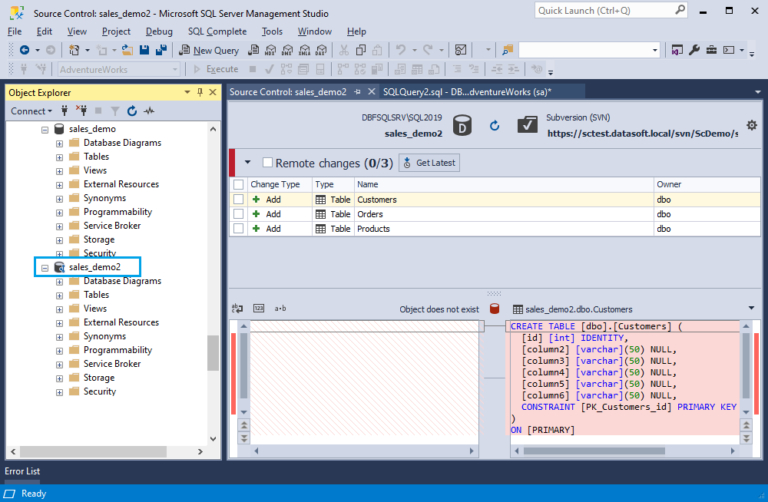Viewport: 768px width, 502px height.
Task: Click the Get Latest button
Action: 428,162
